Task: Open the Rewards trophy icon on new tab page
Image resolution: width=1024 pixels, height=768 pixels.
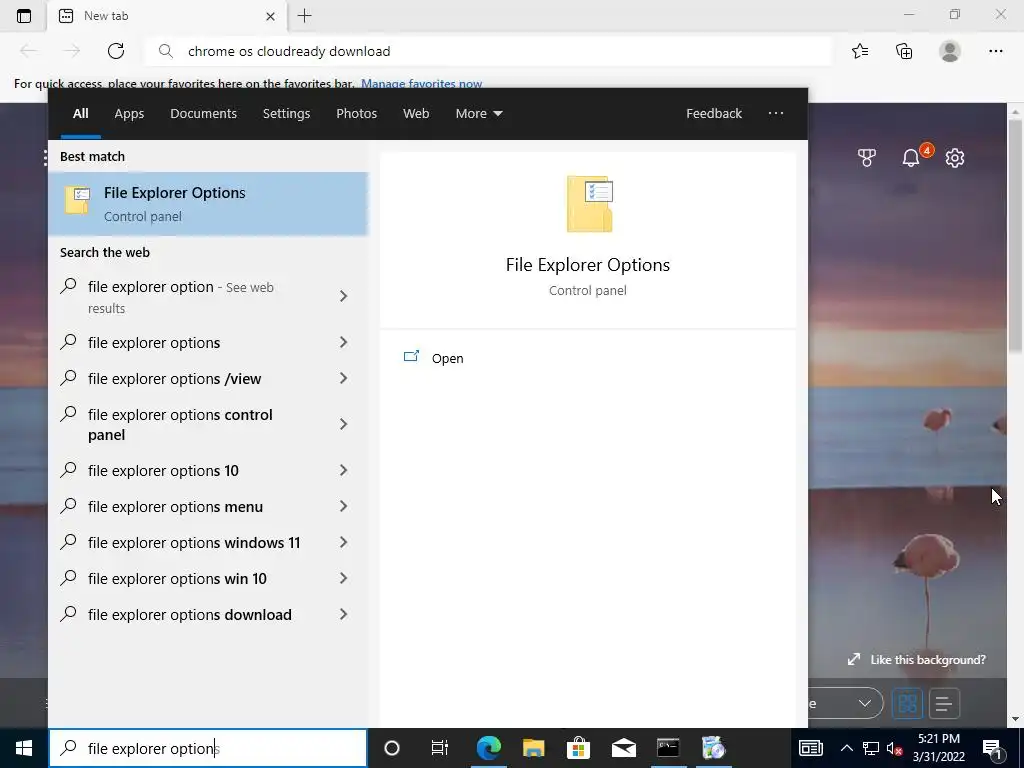Action: [x=867, y=157]
